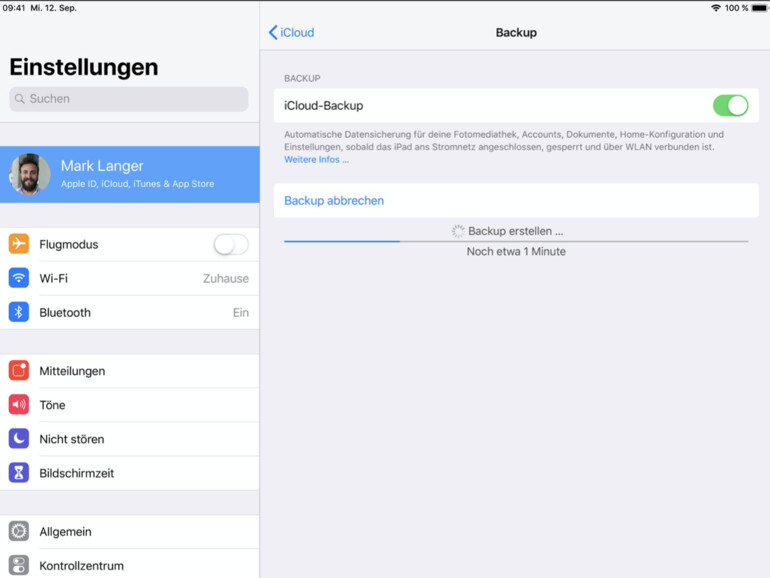Screen dimensions: 770x578
Task: Tap Backup abbrechen to cancel backup
Action: 516,200
